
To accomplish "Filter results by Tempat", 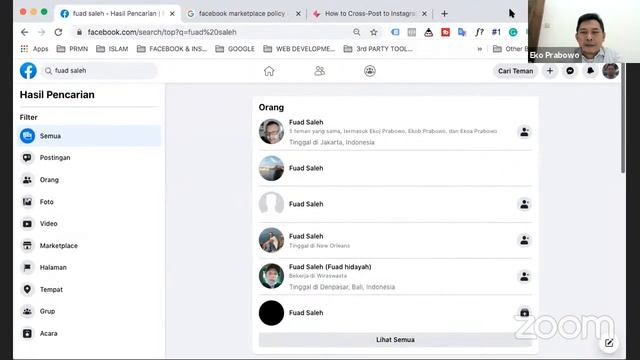I will click(x=89, y=289).
